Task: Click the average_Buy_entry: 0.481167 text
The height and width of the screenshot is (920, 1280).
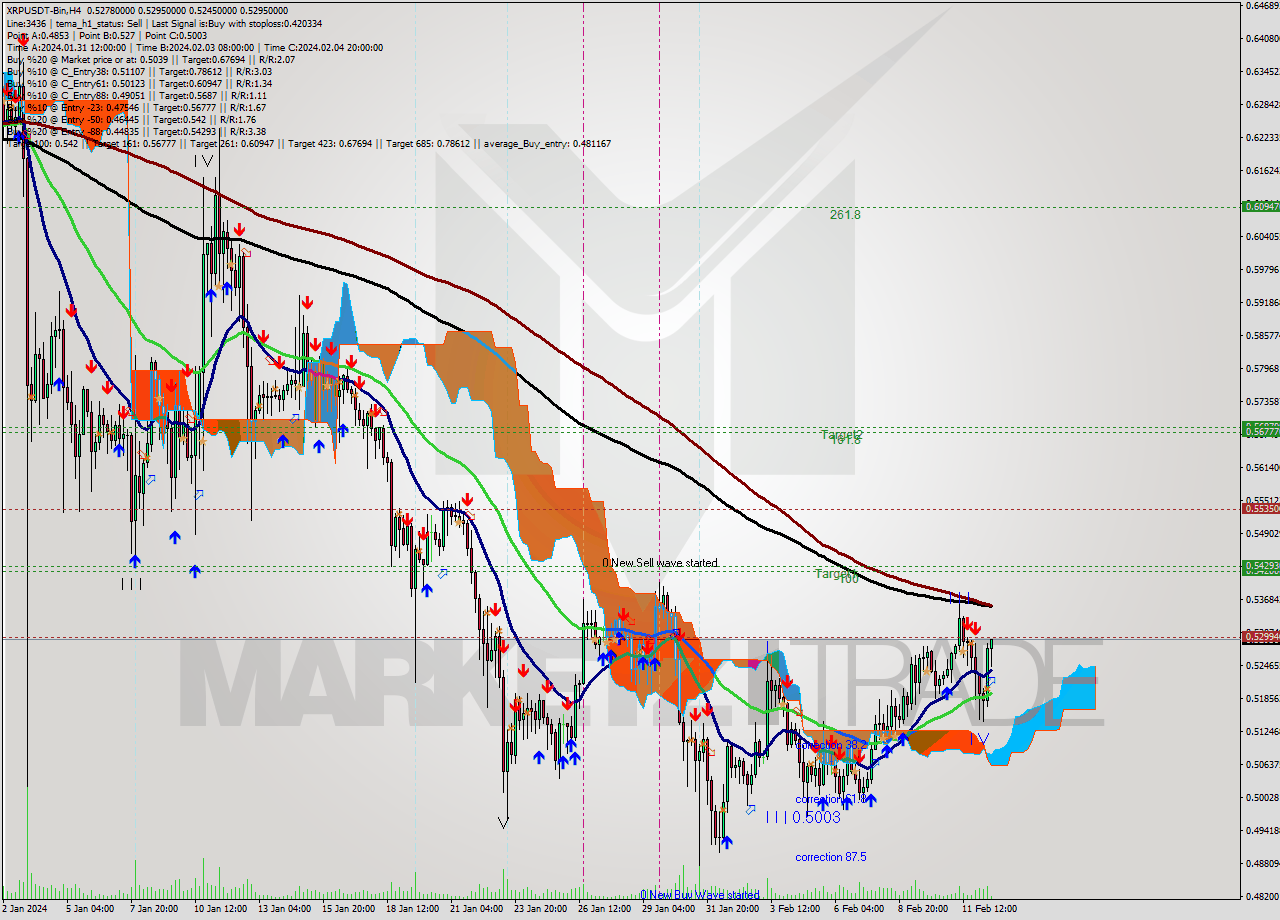Action: tap(547, 143)
